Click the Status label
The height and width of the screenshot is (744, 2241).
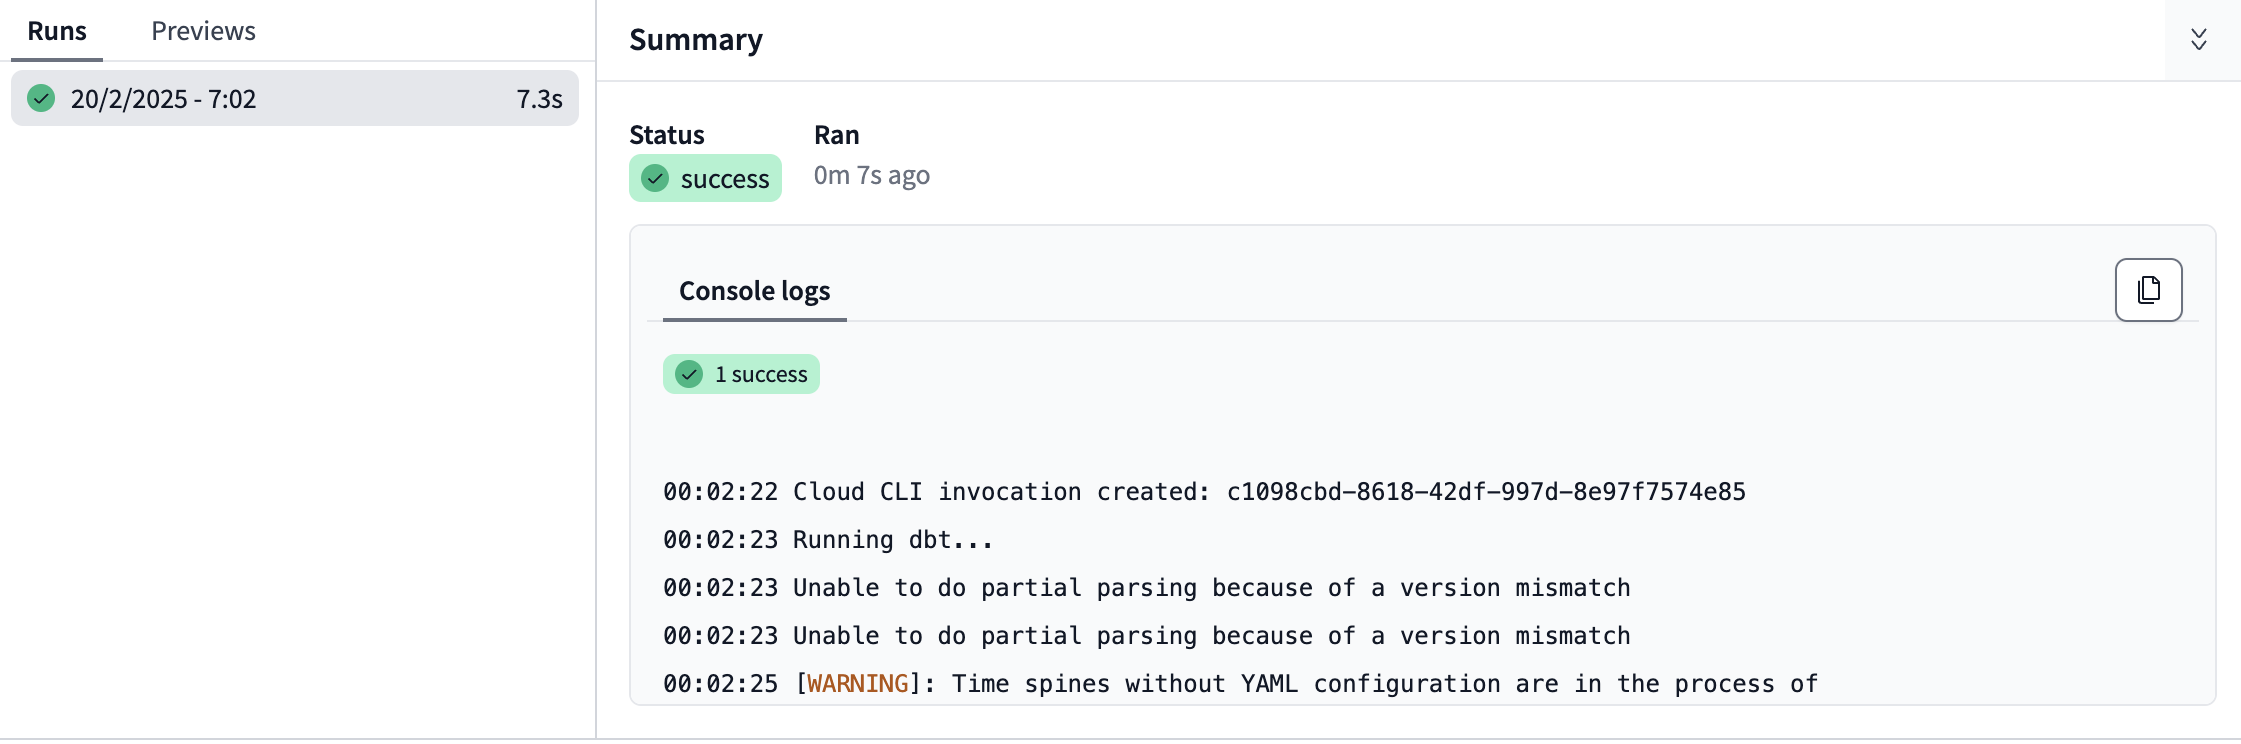pyautogui.click(x=666, y=135)
